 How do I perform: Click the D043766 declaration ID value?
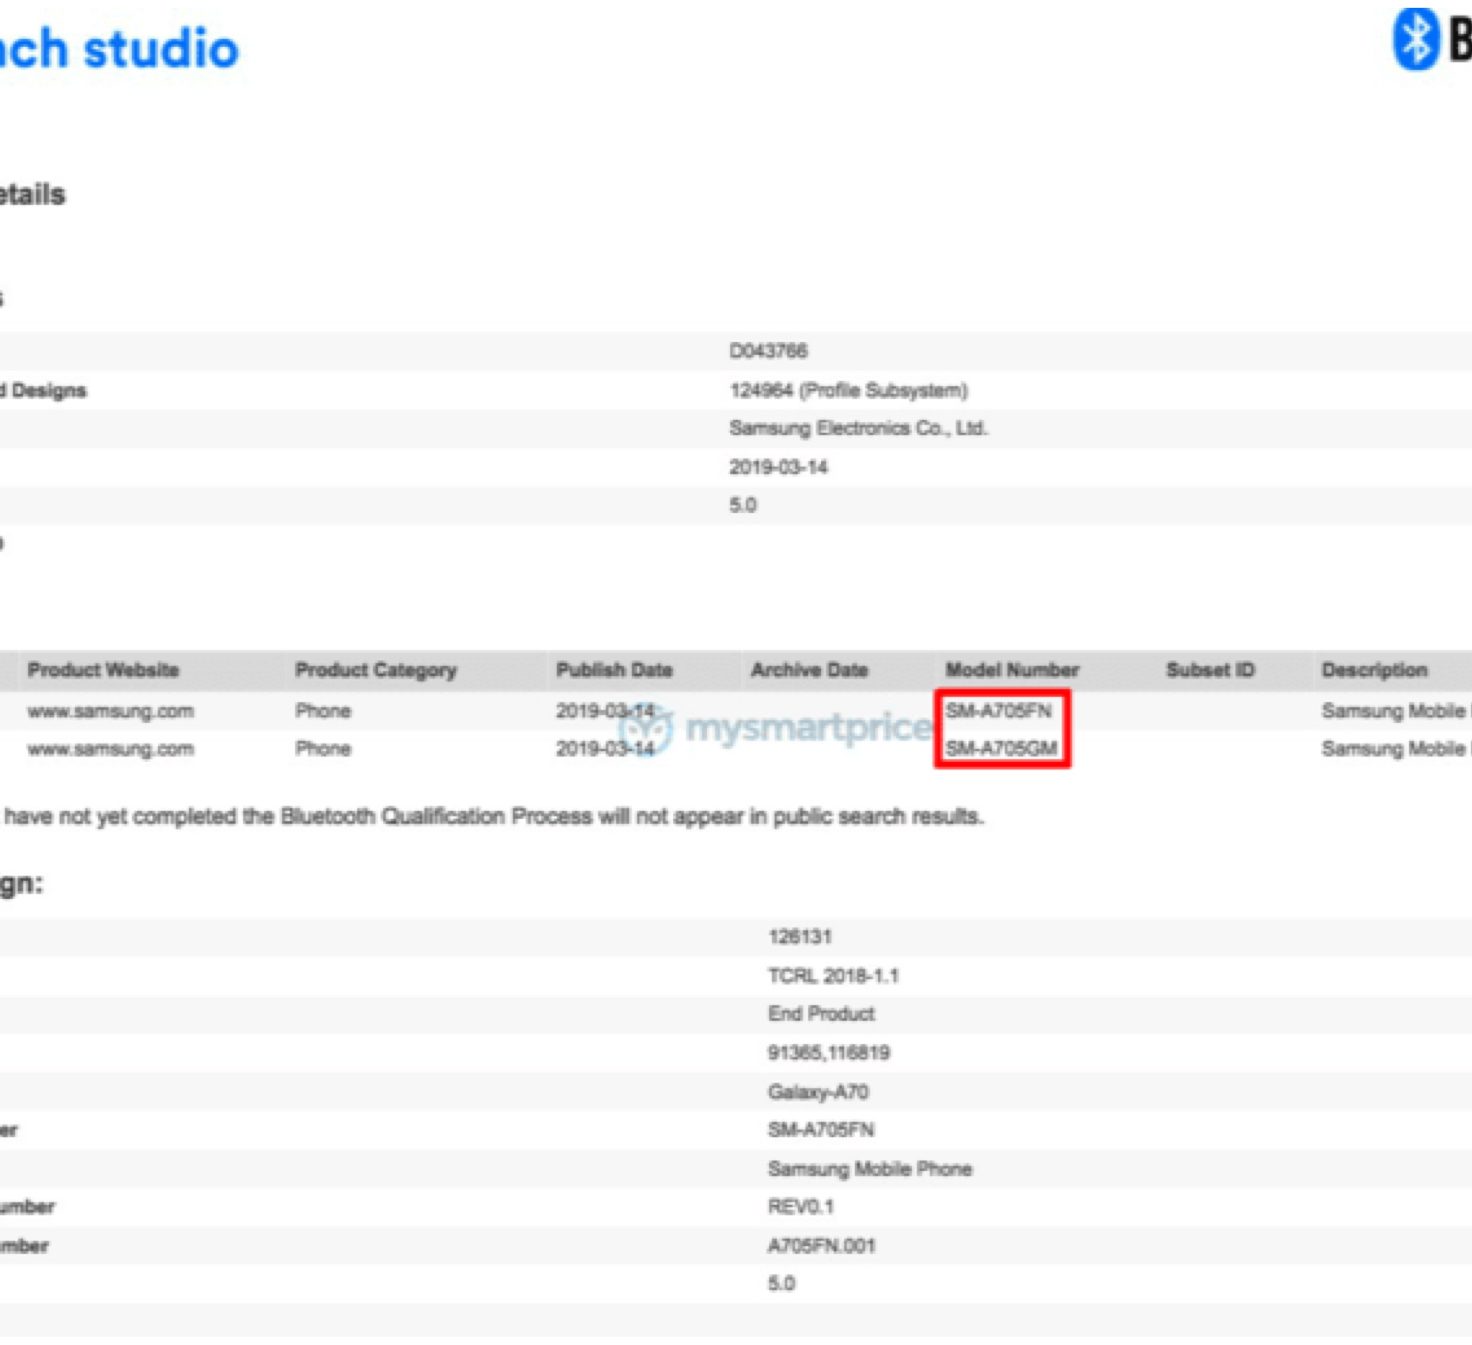[x=768, y=351]
